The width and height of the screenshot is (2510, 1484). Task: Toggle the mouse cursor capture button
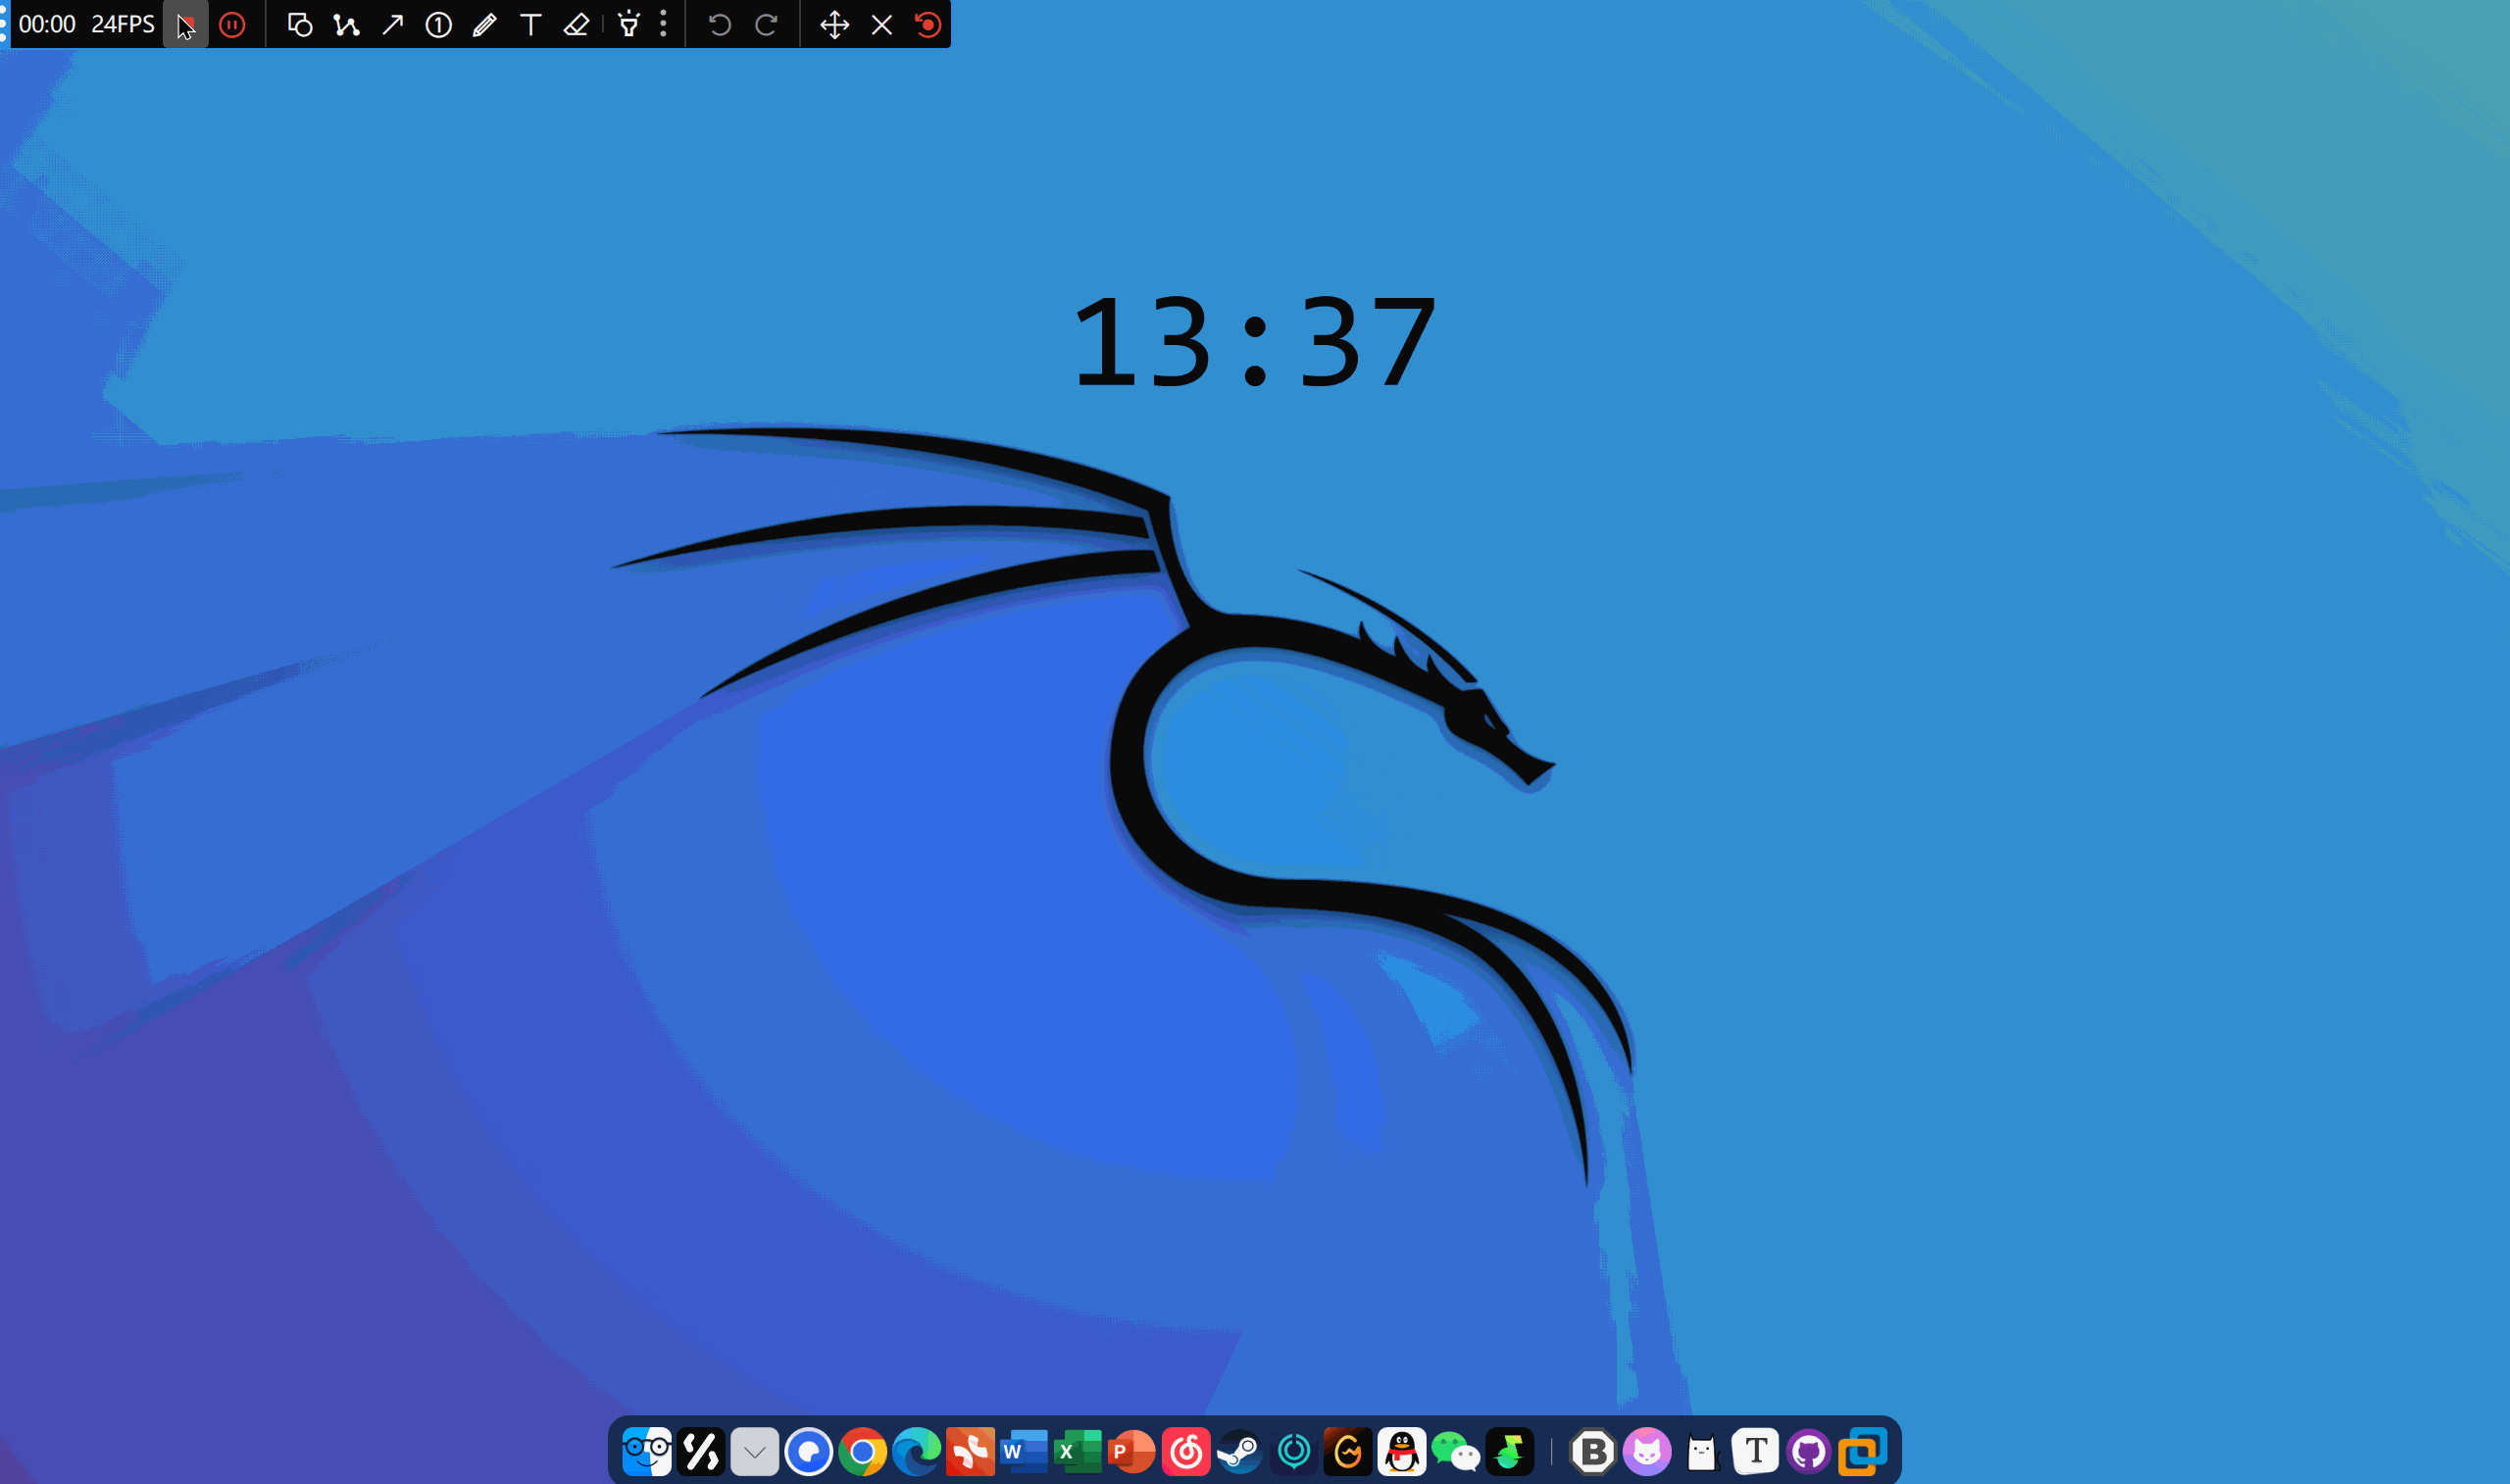click(x=186, y=25)
